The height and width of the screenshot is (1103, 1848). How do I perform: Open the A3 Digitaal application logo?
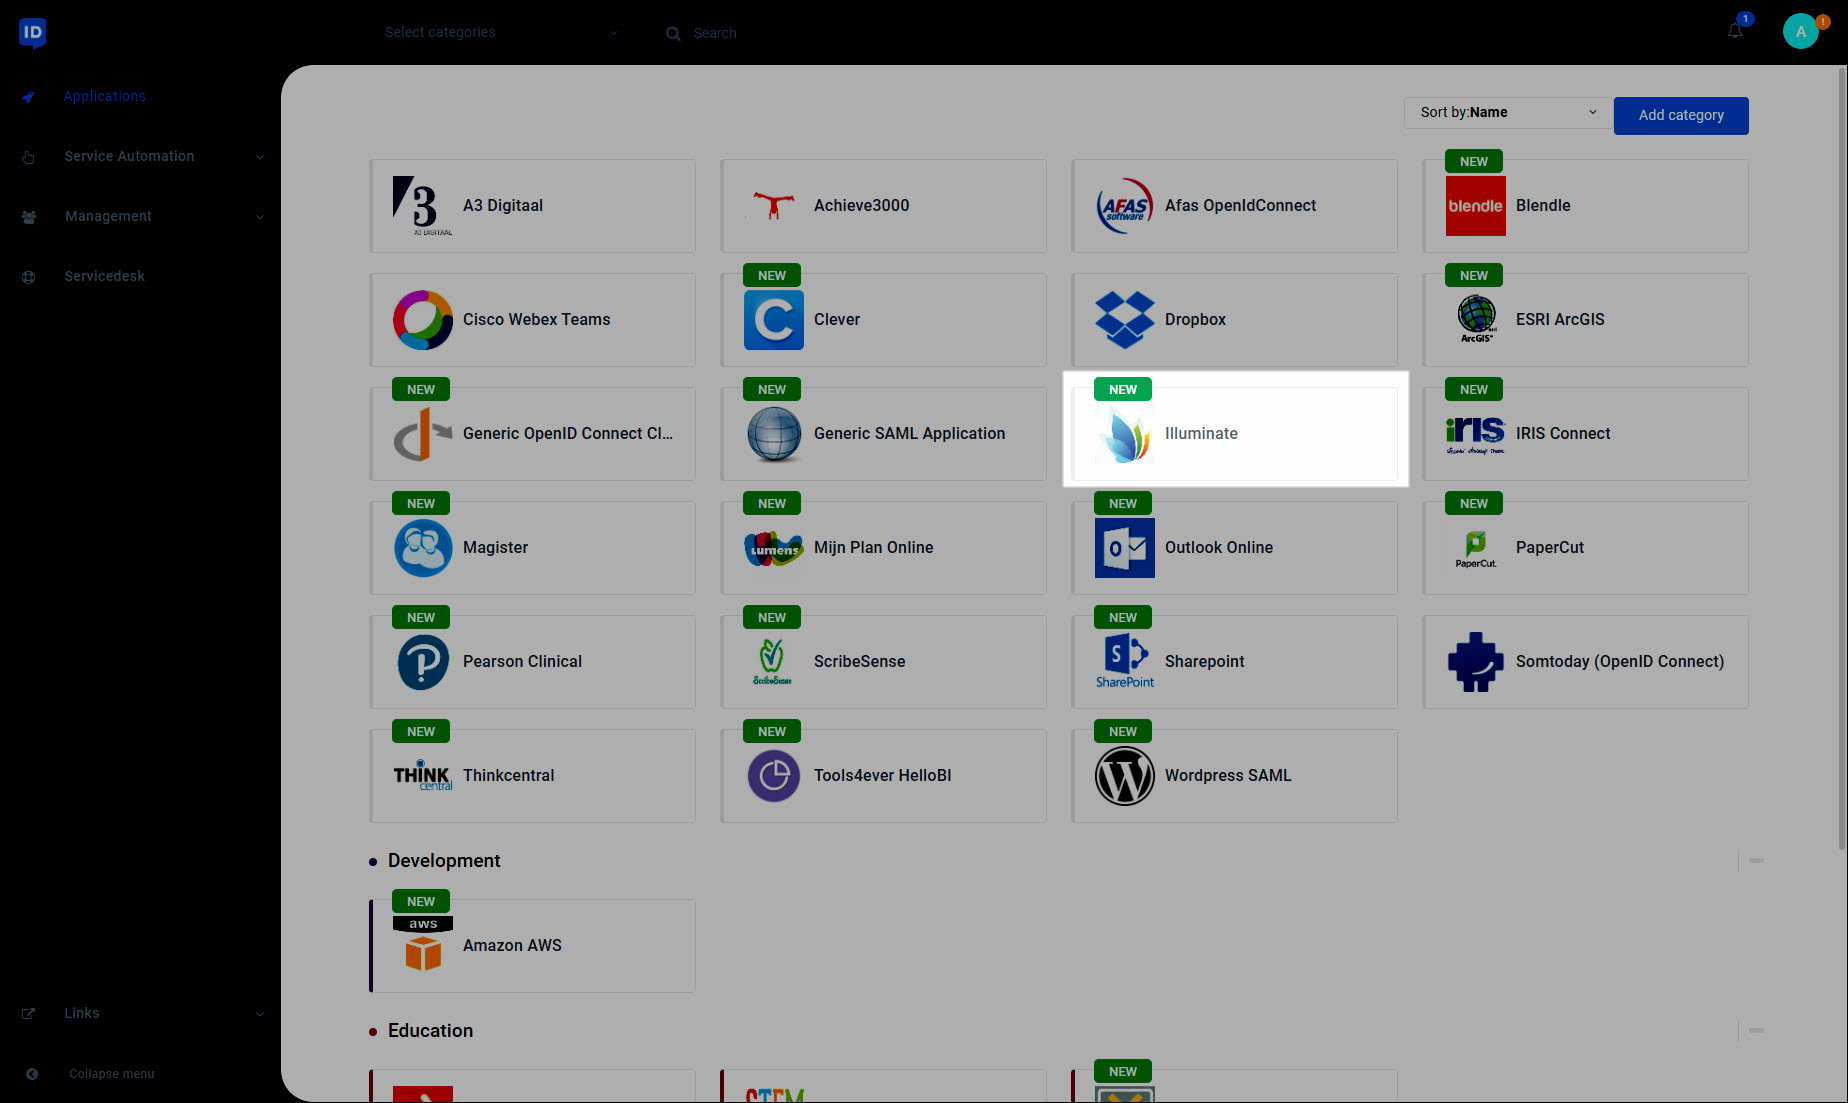[423, 206]
